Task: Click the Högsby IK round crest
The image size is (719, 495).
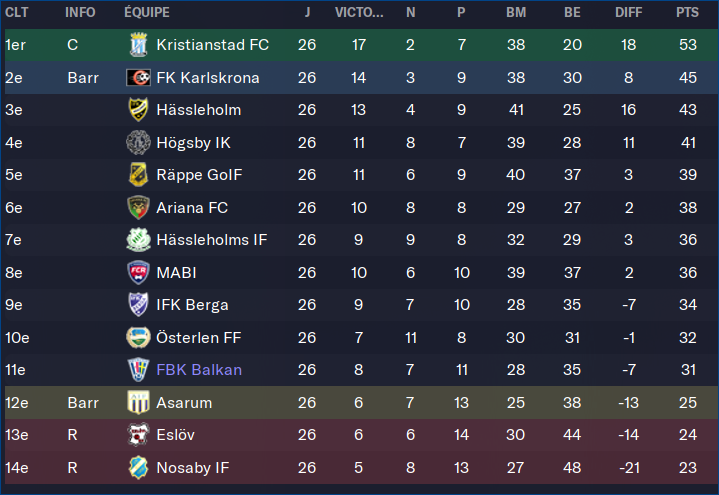Action: coord(138,143)
